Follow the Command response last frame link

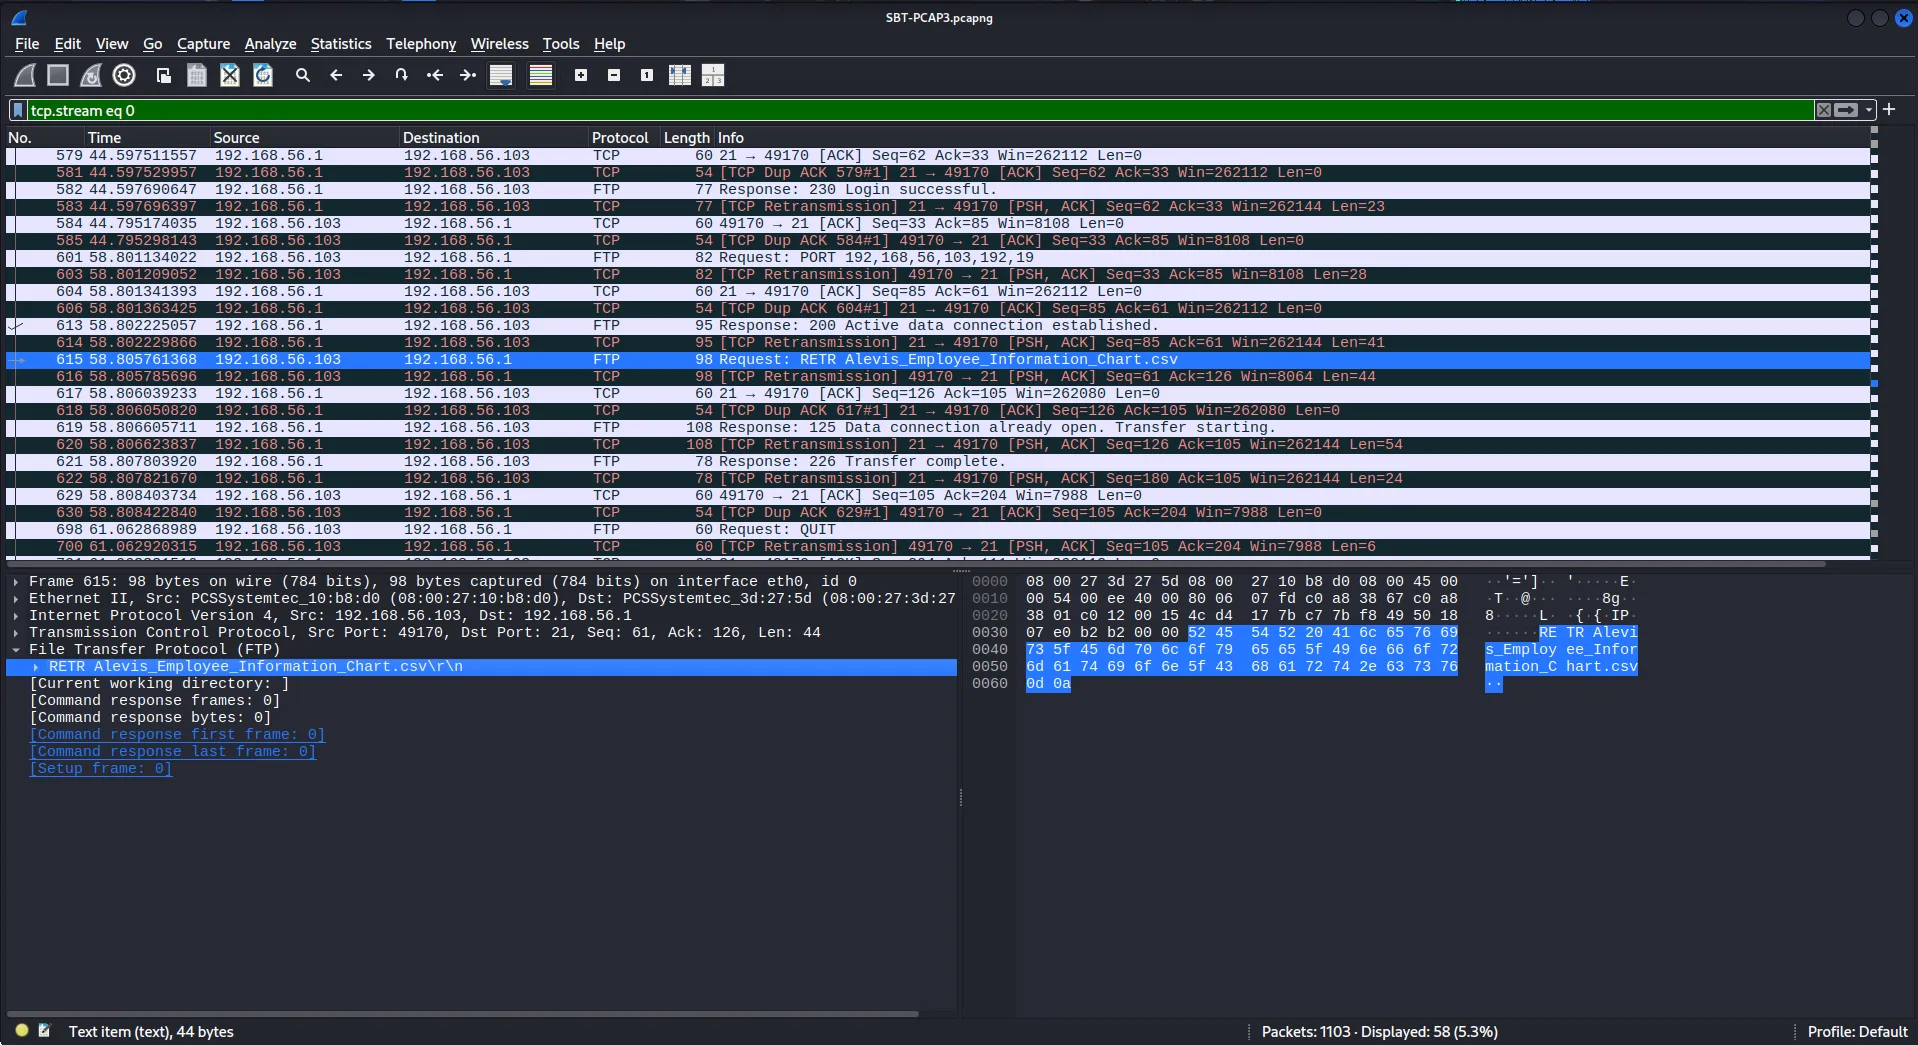tap(173, 751)
